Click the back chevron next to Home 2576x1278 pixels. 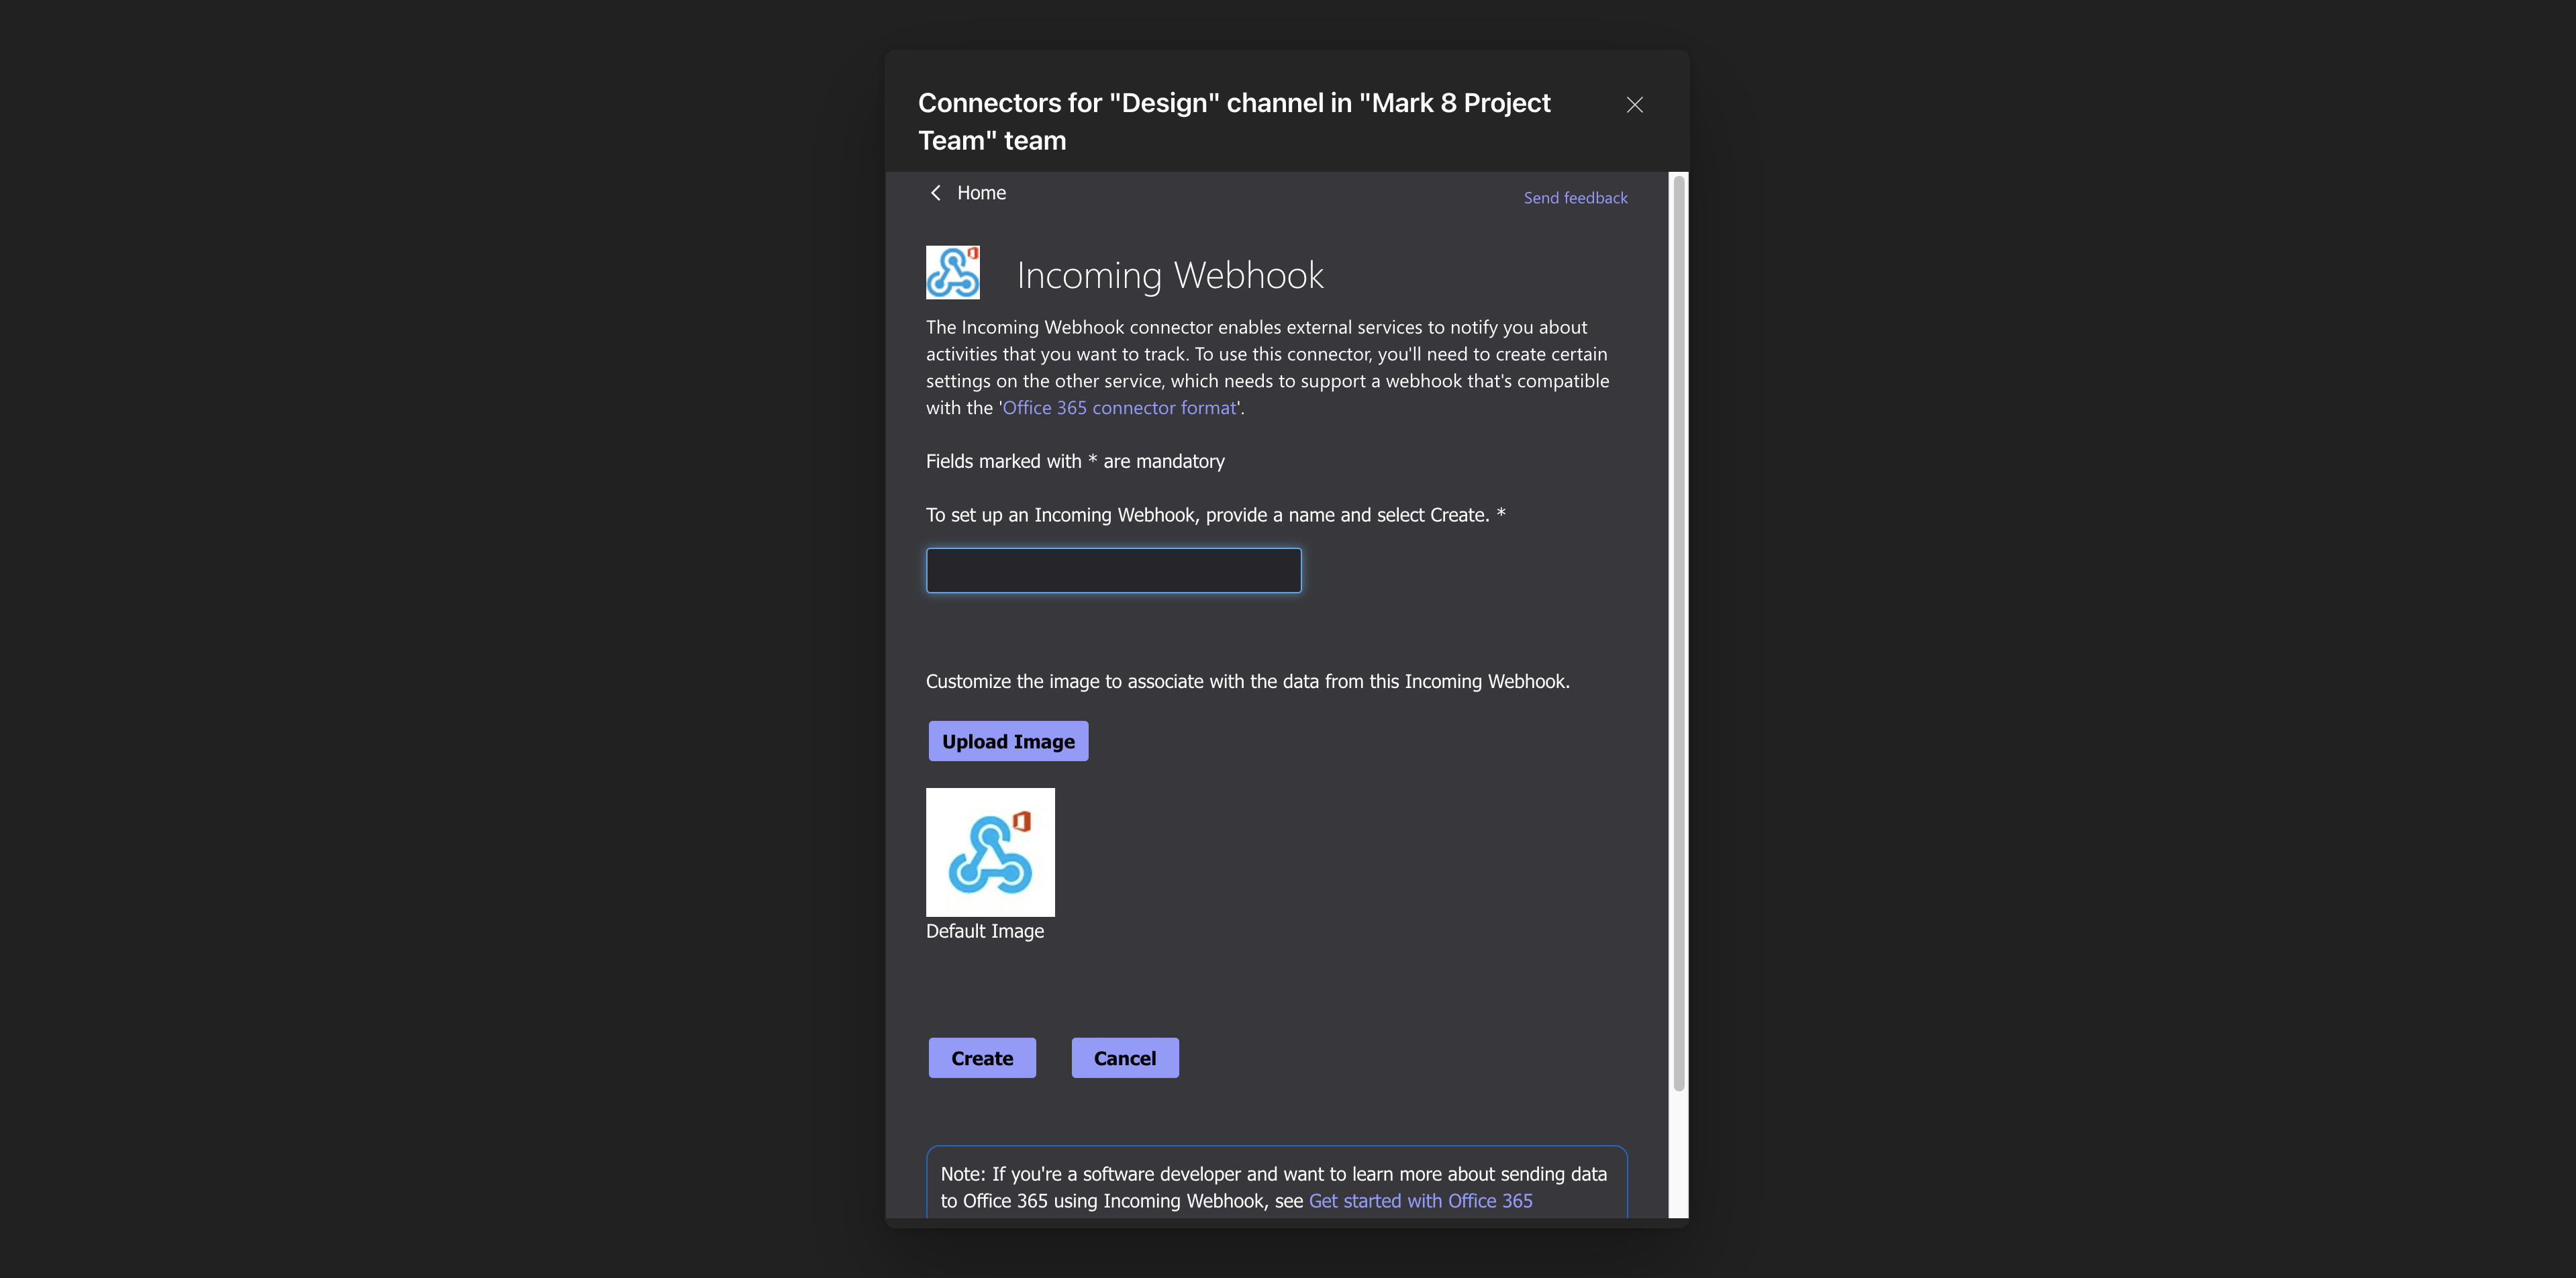(936, 193)
